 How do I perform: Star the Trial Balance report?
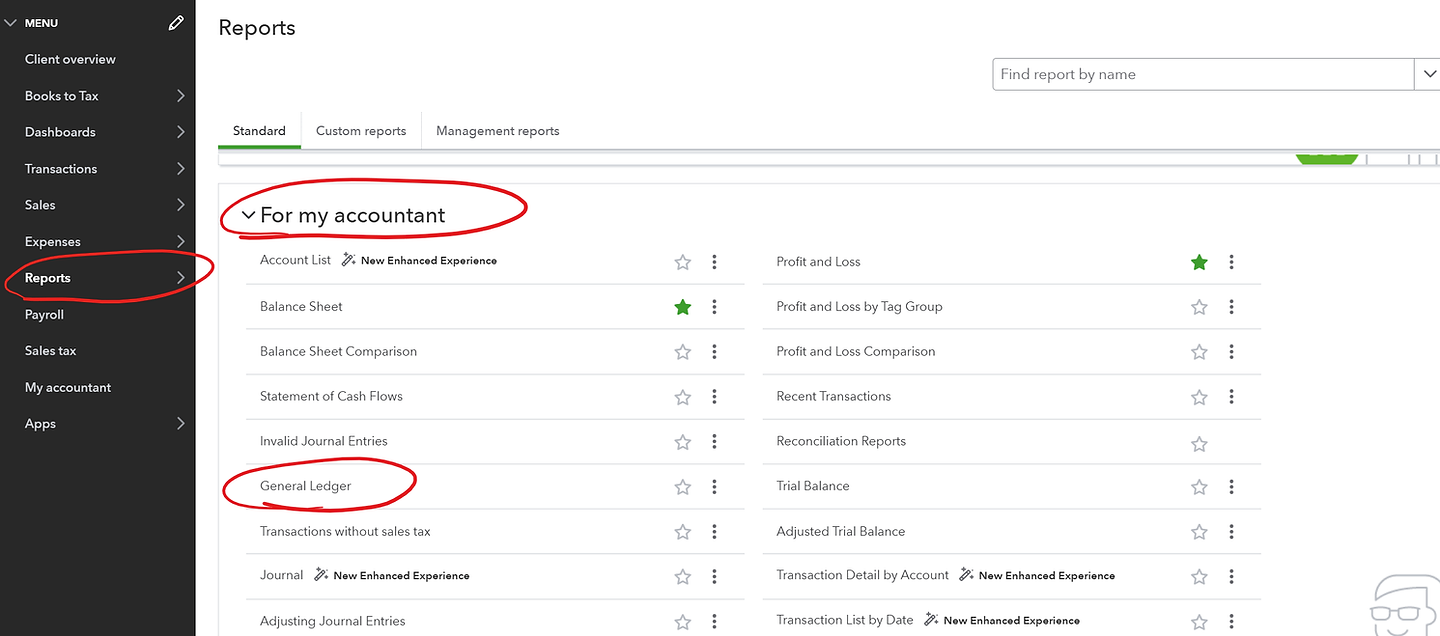[x=1199, y=487]
